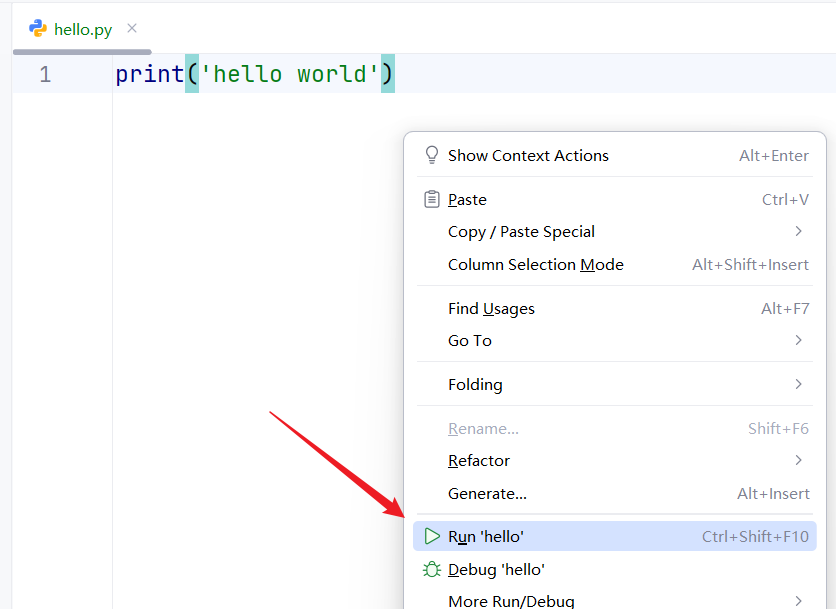Open the More Run/Debug submenu chevron
The width and height of the screenshot is (836, 609).
[x=798, y=601]
